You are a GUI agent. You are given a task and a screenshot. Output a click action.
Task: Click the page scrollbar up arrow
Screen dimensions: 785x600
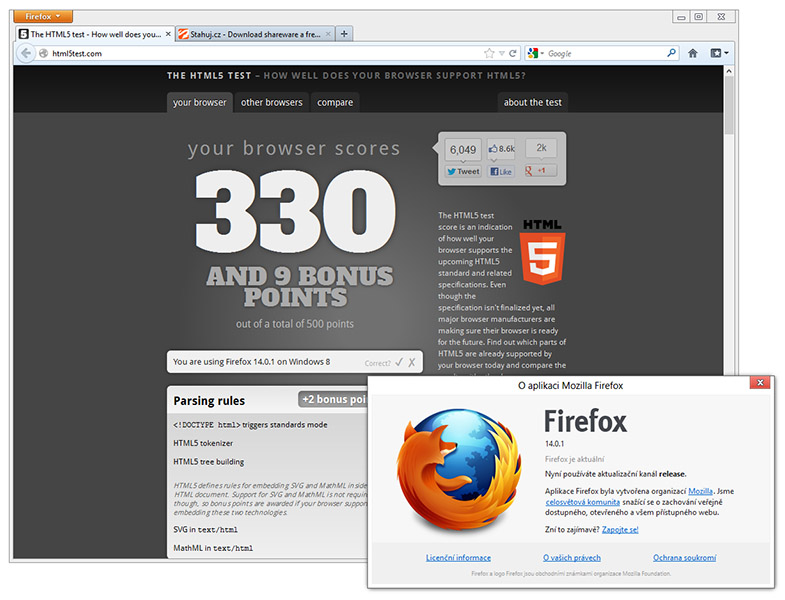pyautogui.click(x=729, y=71)
